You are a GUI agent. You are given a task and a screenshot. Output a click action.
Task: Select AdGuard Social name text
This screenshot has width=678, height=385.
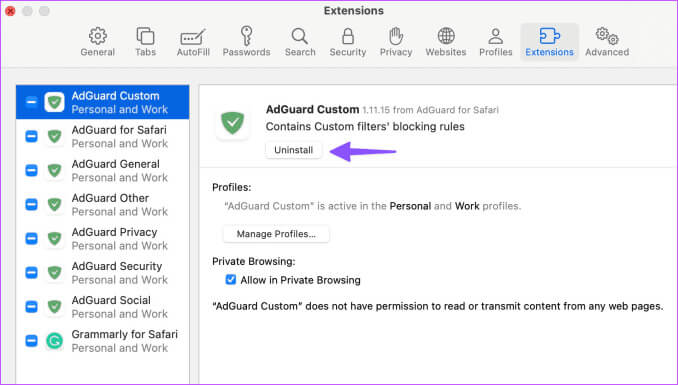click(x=111, y=300)
